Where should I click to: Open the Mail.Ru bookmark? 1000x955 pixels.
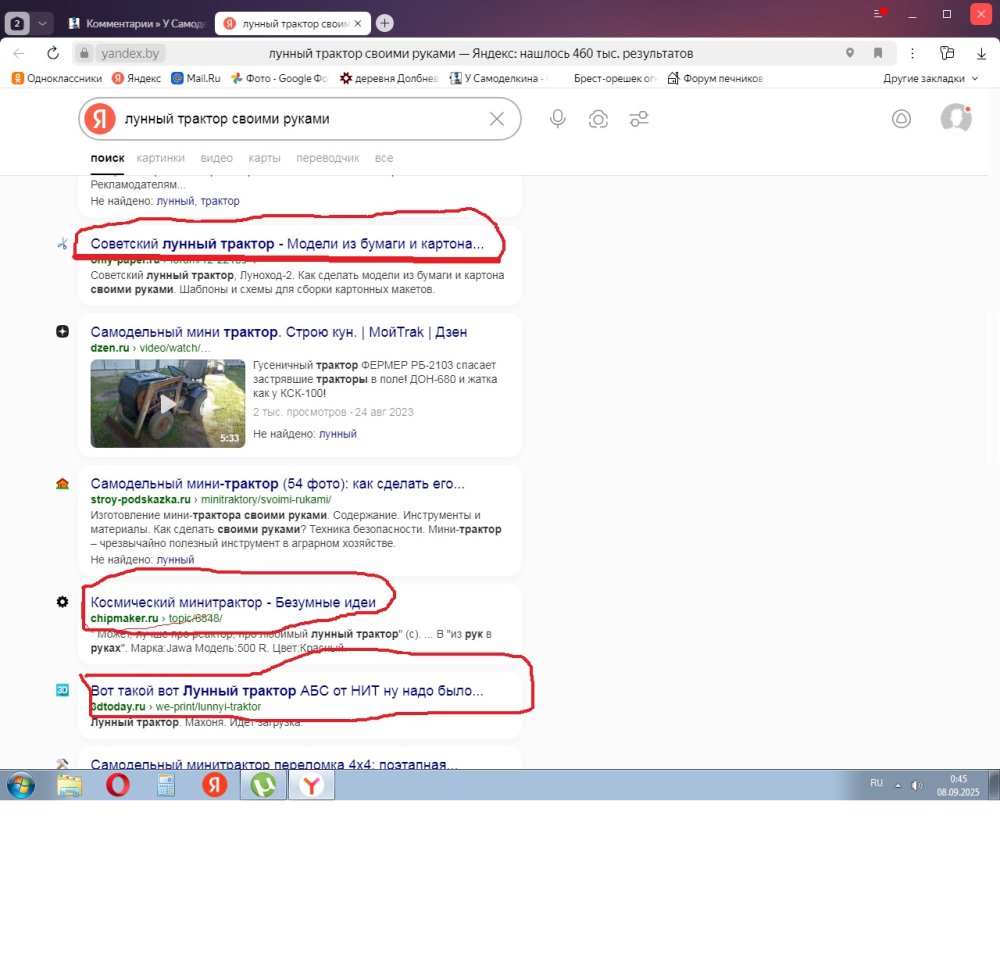click(x=196, y=78)
